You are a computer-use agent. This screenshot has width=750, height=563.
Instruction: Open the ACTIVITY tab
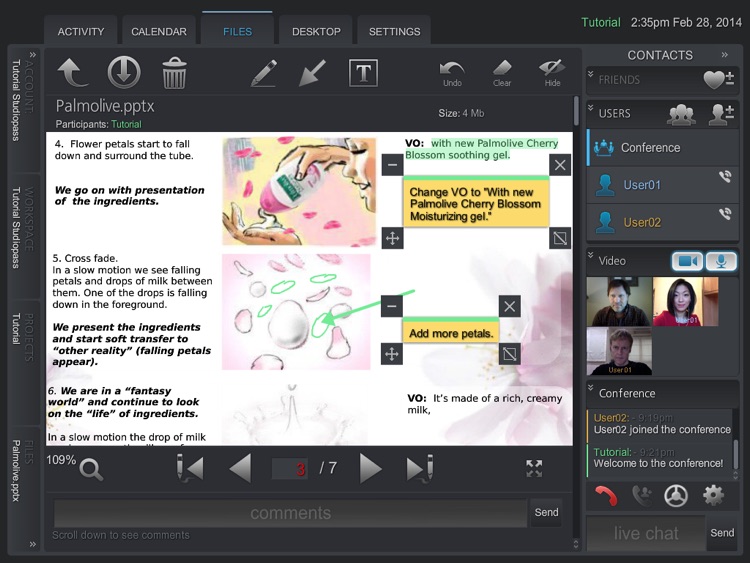[x=81, y=32]
